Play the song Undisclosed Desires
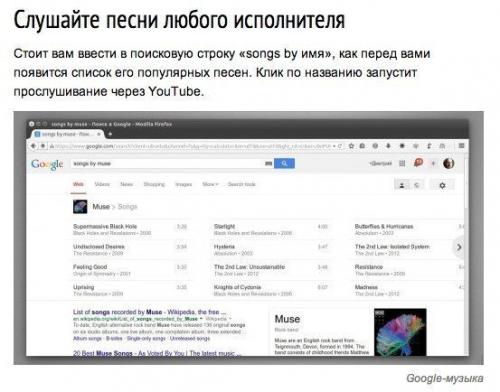The width and height of the screenshot is (500, 392). [99, 247]
